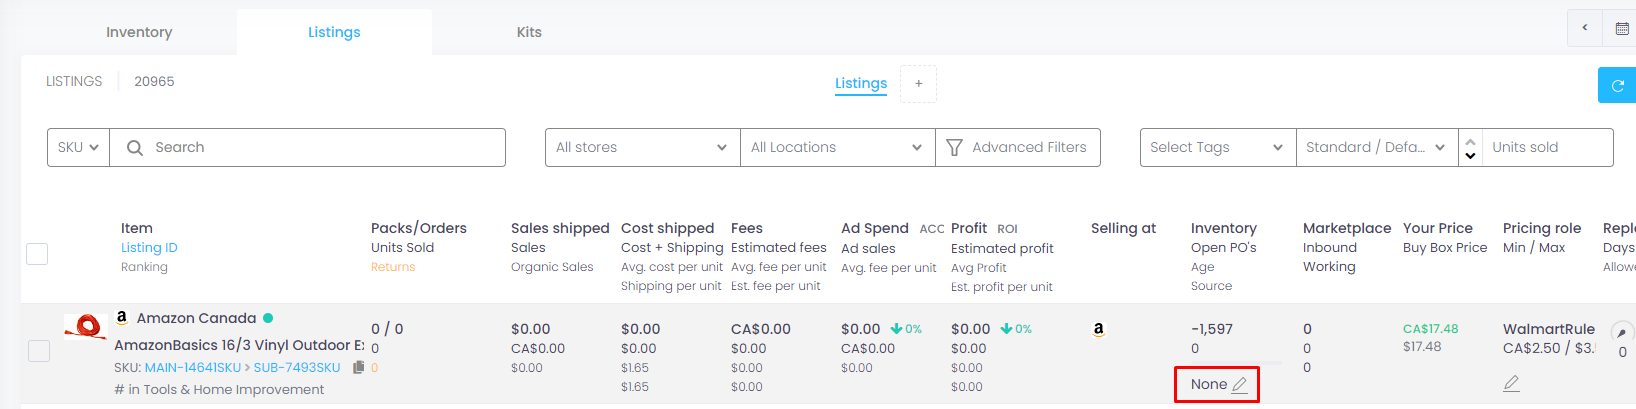Toggle the sort direction arrows for Units sold
Screen dimensions: 1636x409
(x=1470, y=148)
